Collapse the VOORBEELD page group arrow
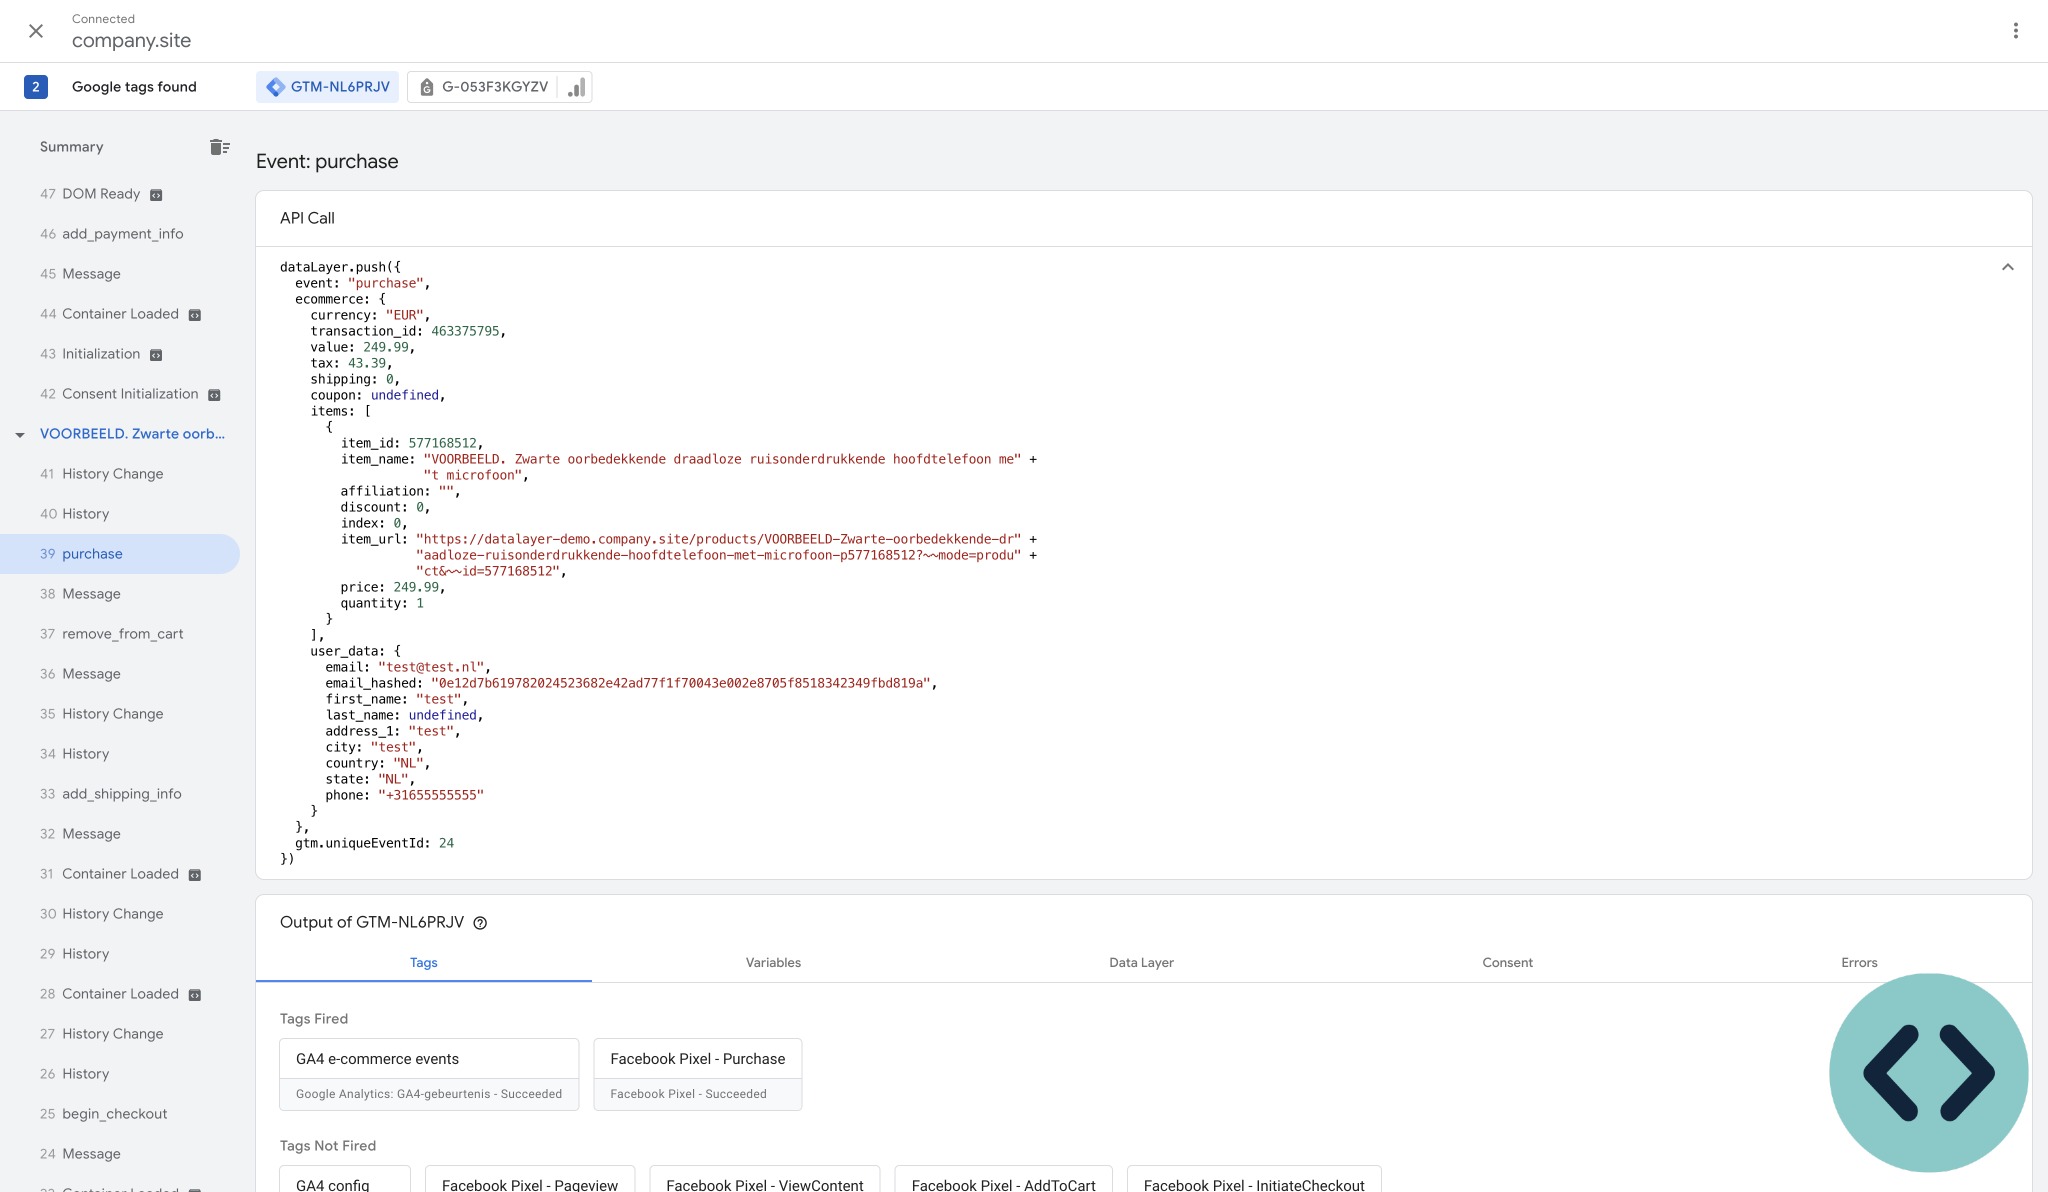2048x1192 pixels. (20, 435)
